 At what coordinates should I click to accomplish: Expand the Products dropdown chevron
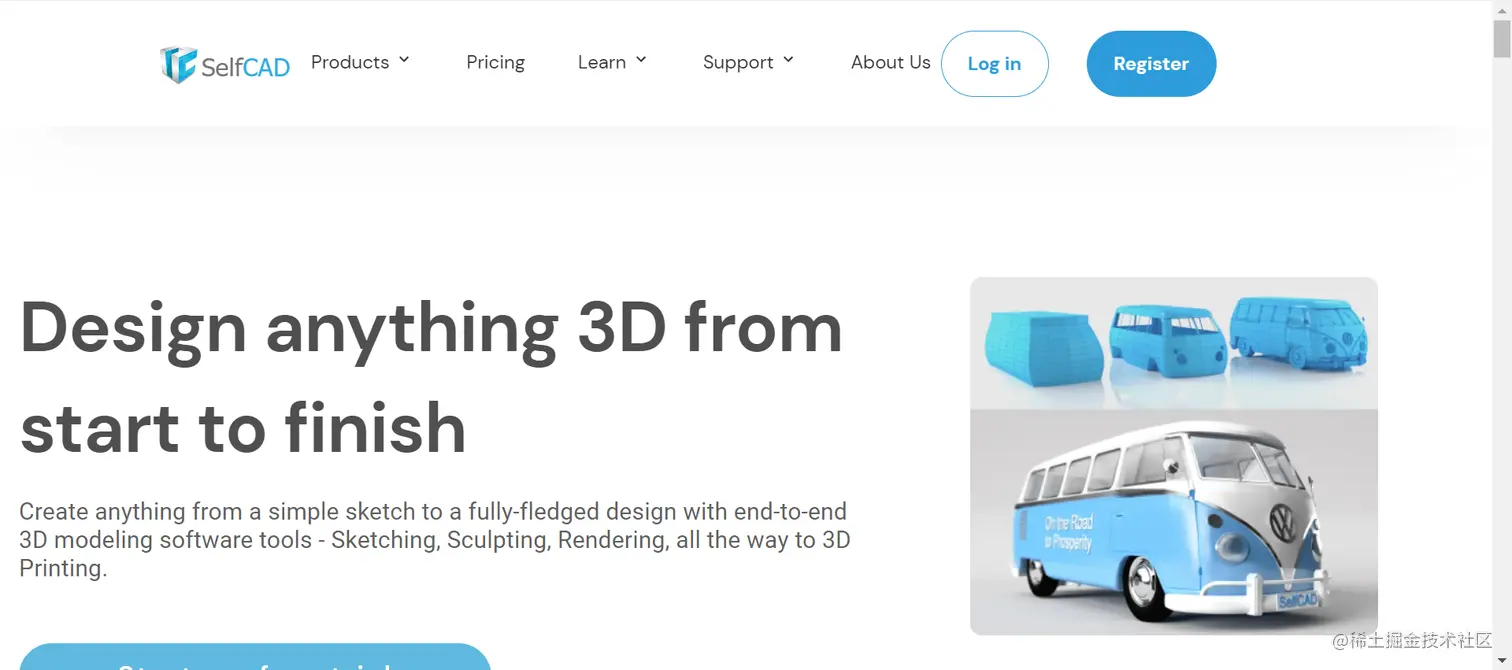pyautogui.click(x=404, y=60)
